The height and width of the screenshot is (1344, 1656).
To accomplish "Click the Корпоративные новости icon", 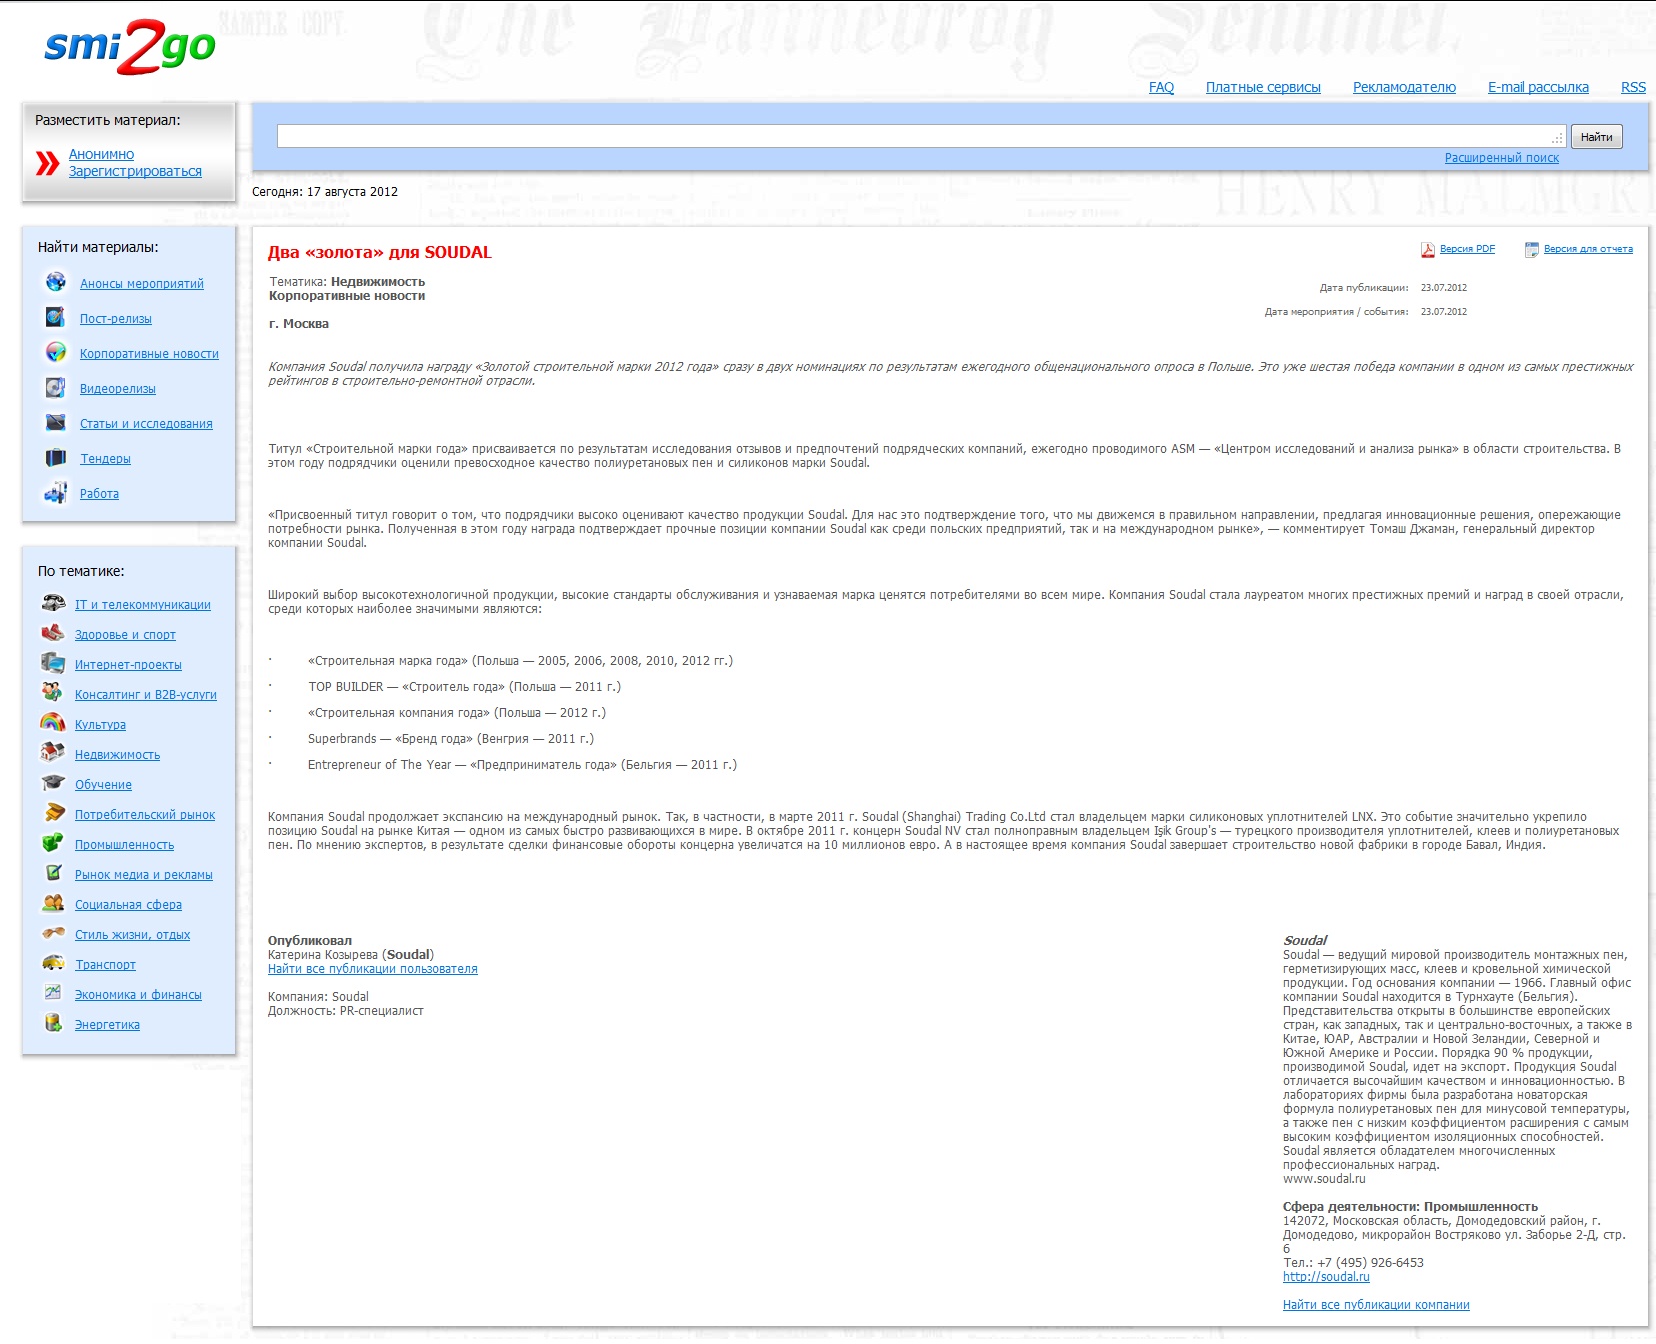I will [56, 353].
